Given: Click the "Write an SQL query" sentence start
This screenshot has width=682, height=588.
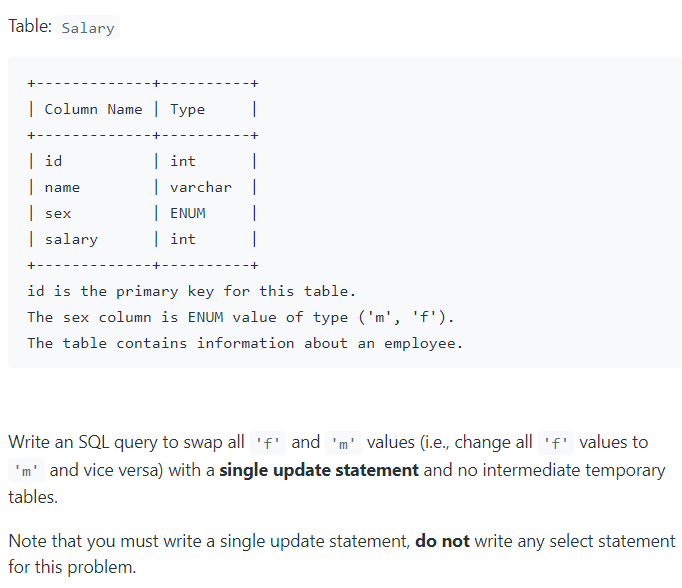Looking at the screenshot, I should point(76,442).
